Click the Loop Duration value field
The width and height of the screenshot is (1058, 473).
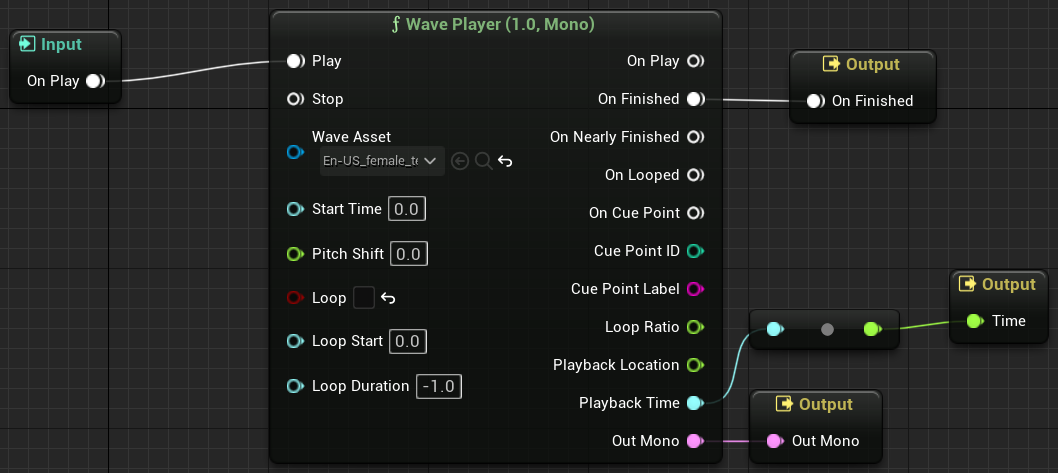(439, 386)
